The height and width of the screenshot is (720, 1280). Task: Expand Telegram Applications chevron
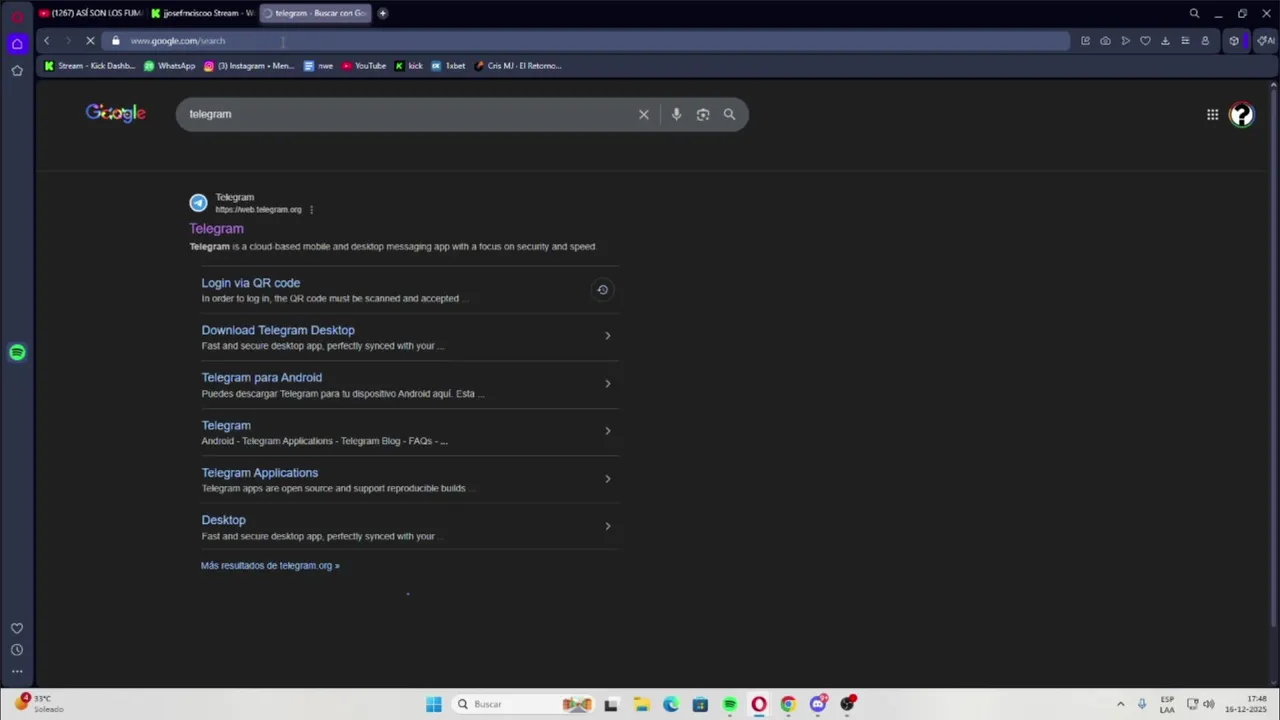coord(607,479)
